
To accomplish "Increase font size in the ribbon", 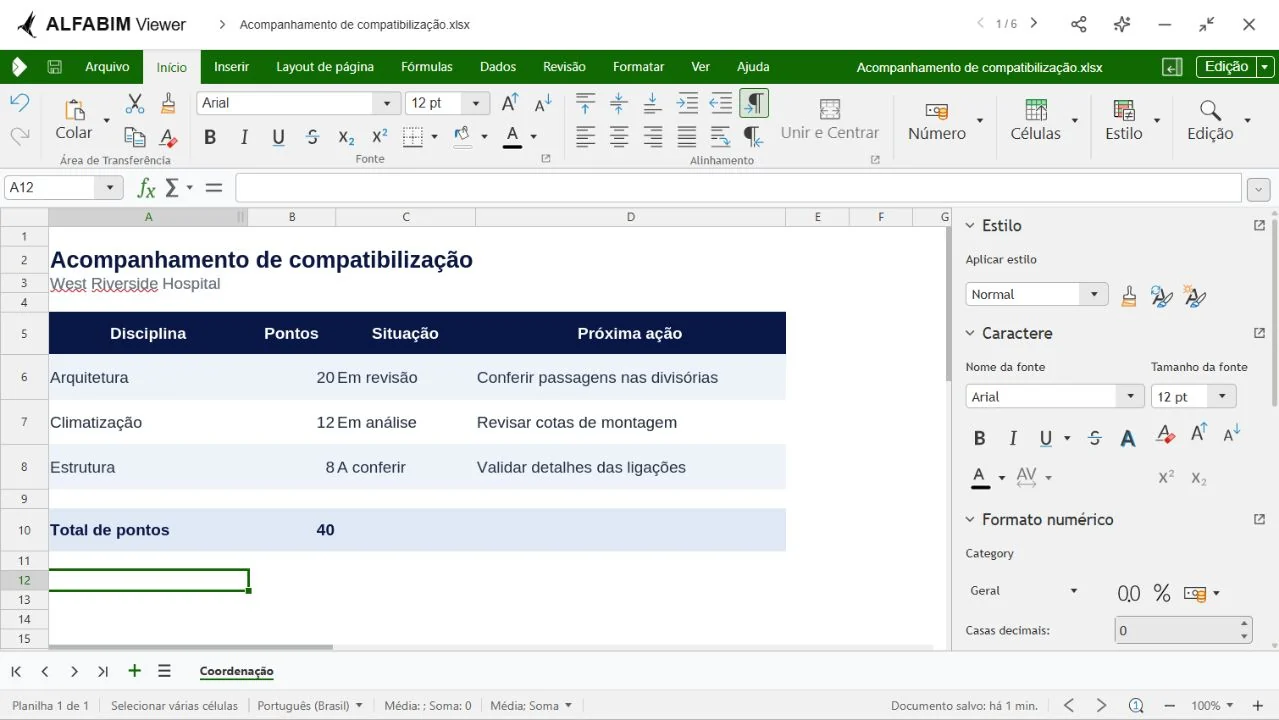I will pos(510,103).
